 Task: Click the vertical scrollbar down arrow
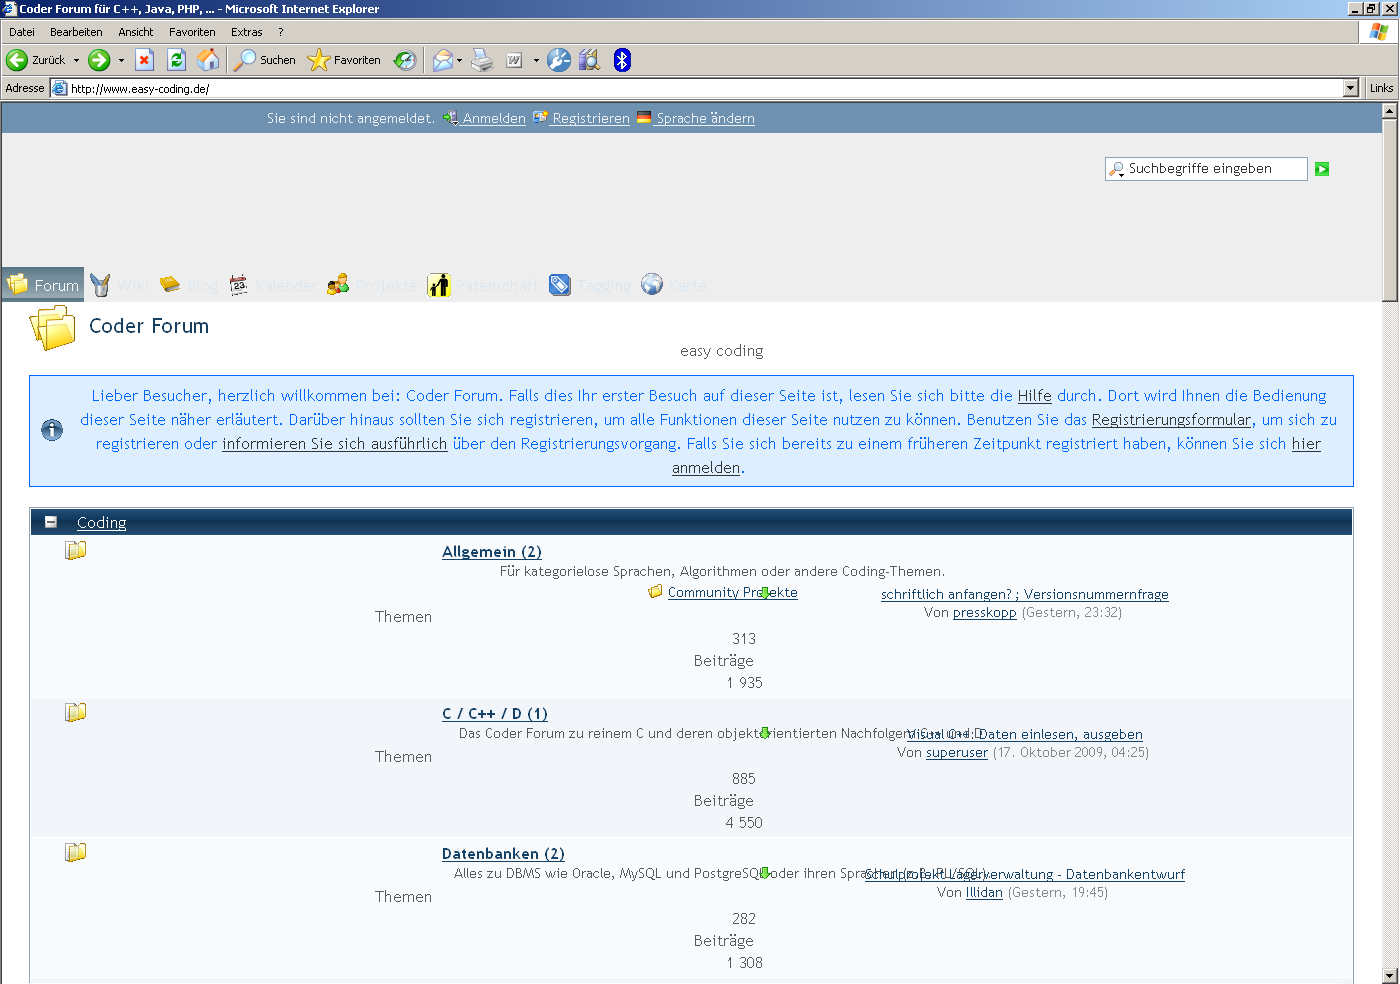pos(1389,975)
